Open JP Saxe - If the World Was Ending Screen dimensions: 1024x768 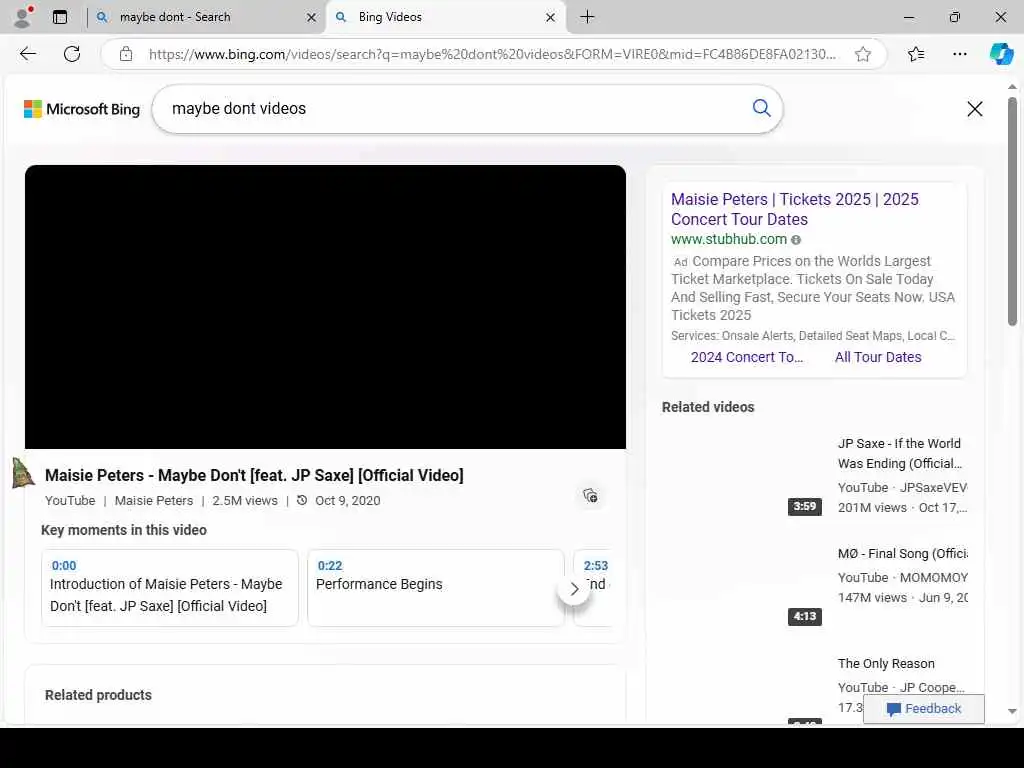pyautogui.click(x=900, y=453)
